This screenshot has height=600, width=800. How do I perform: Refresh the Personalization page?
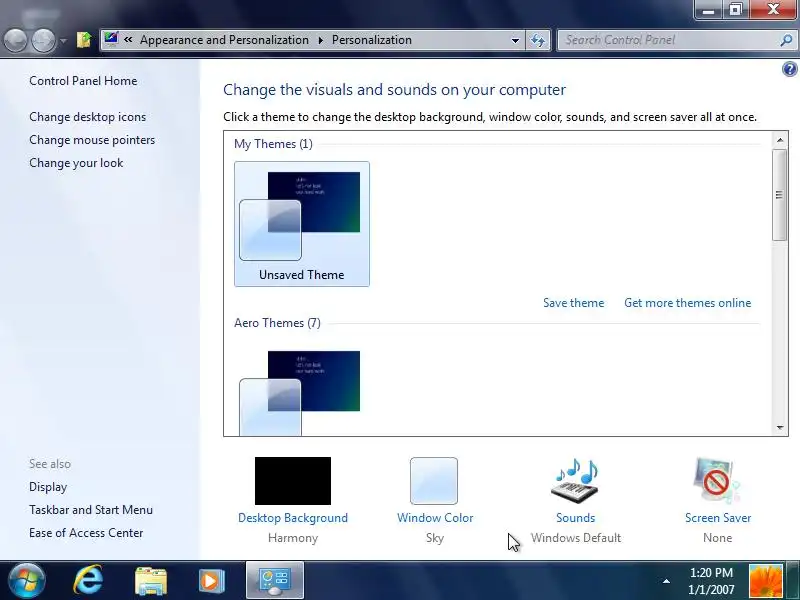[538, 40]
